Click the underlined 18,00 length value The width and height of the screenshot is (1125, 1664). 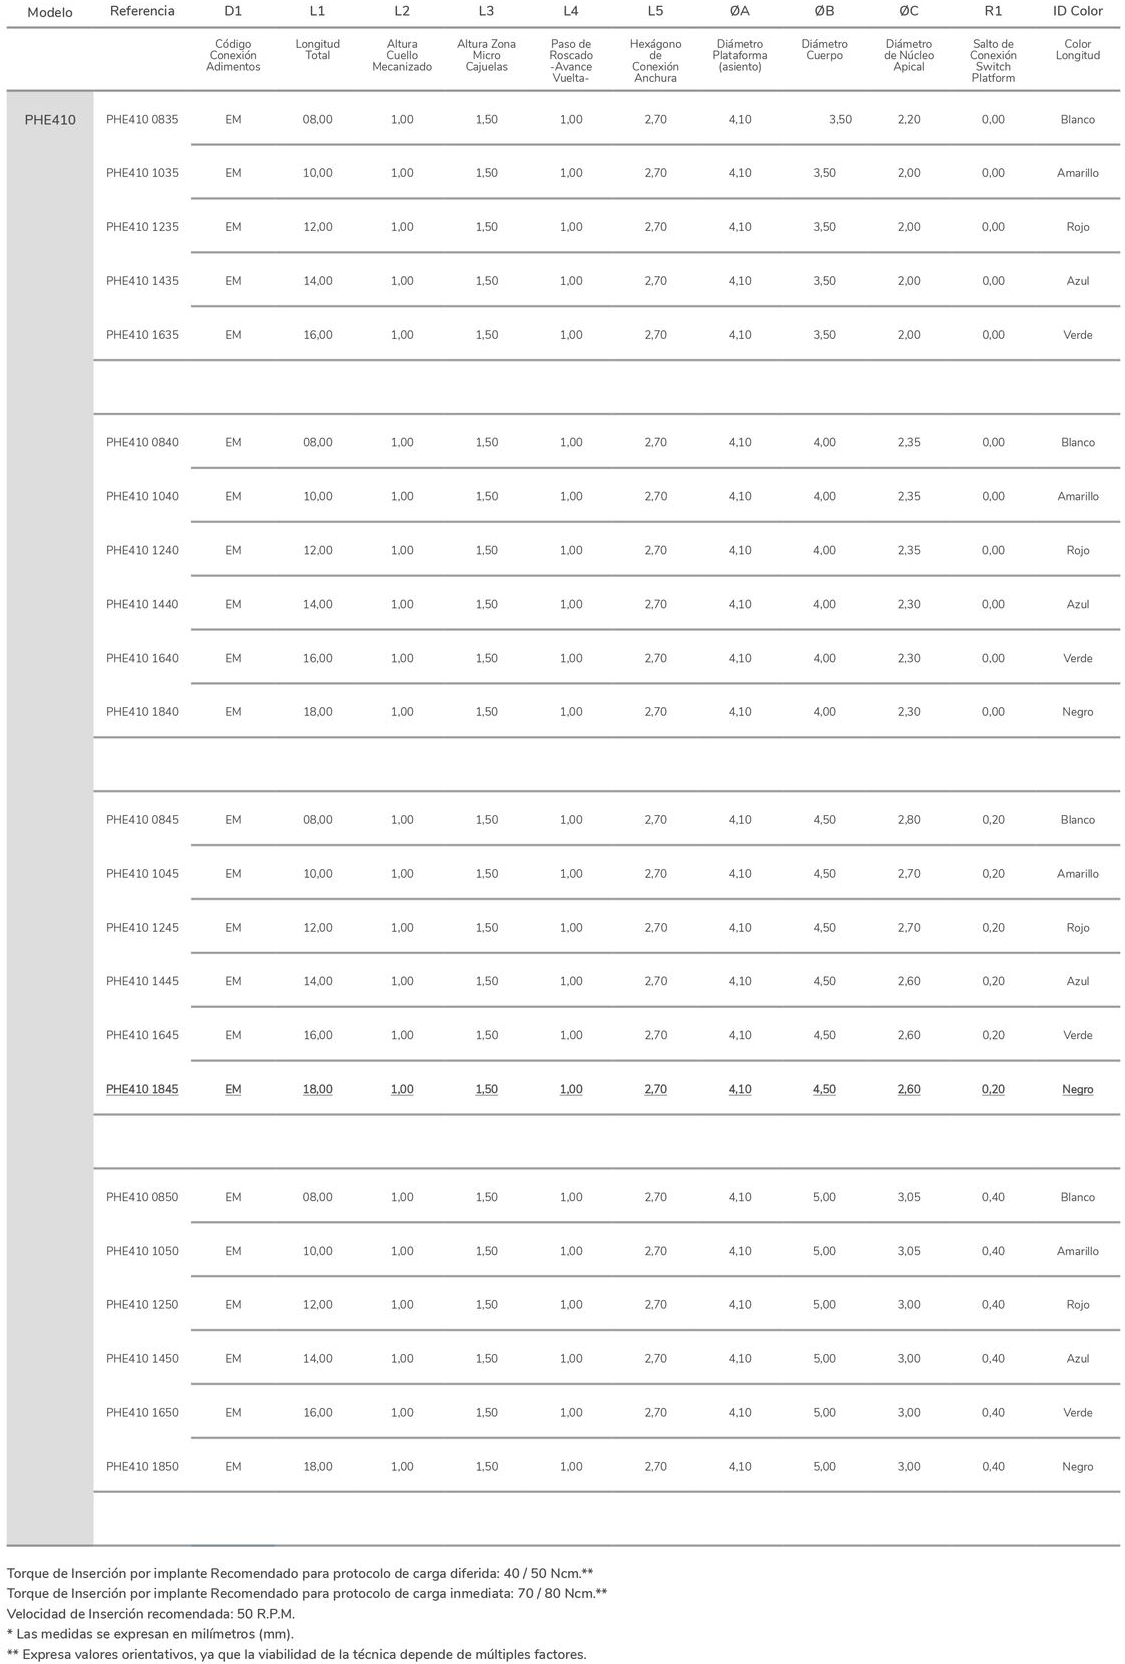pos(317,1089)
